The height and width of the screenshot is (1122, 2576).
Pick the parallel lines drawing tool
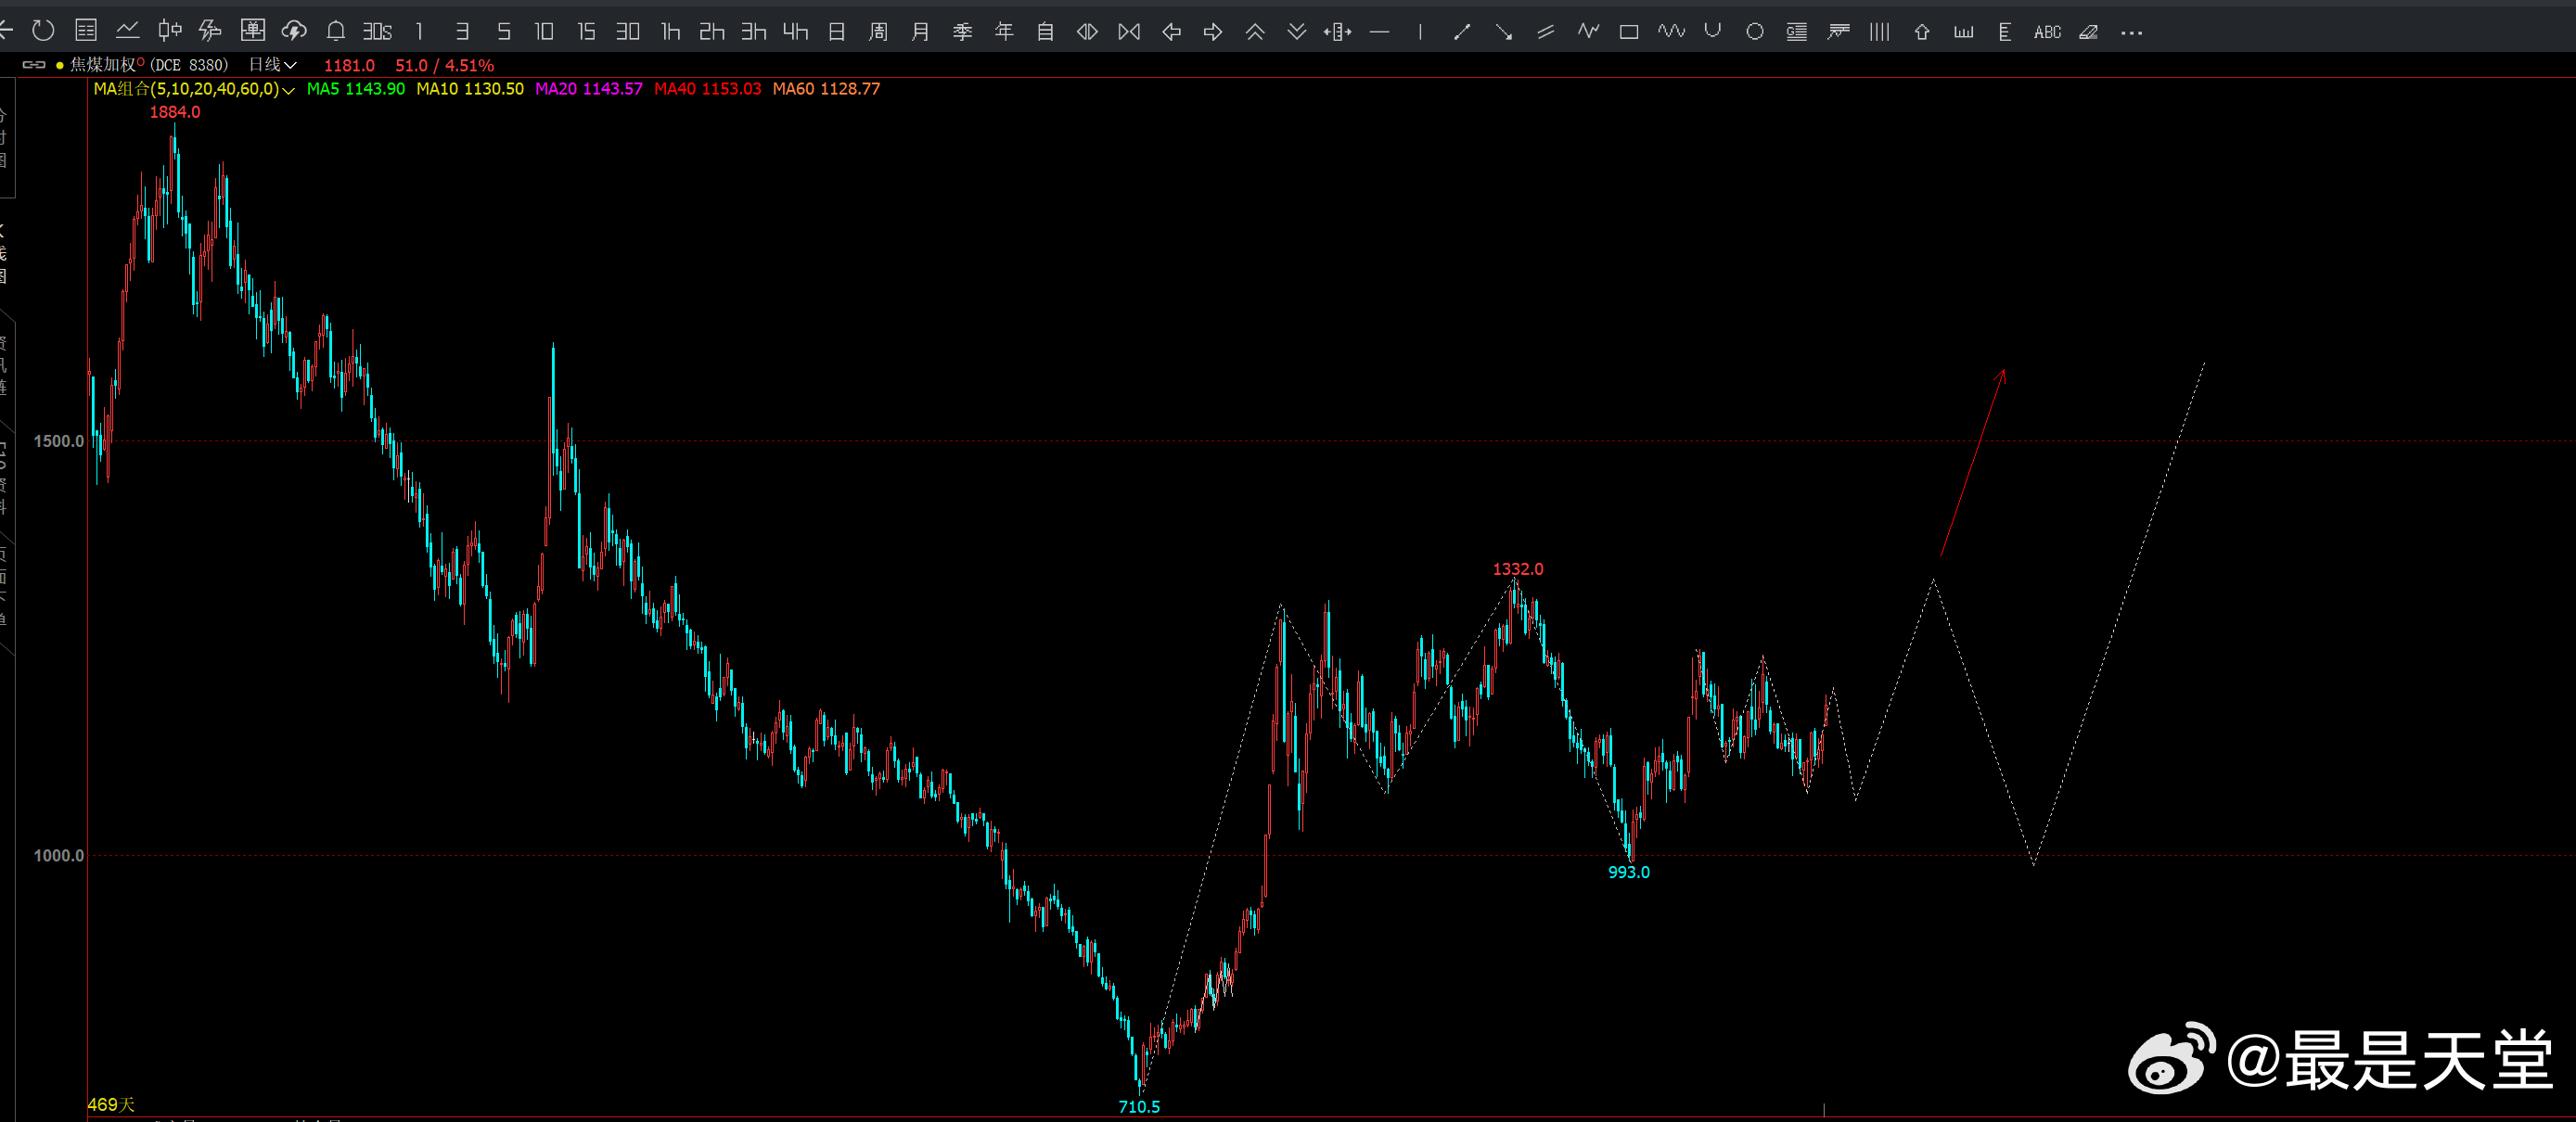[1545, 32]
